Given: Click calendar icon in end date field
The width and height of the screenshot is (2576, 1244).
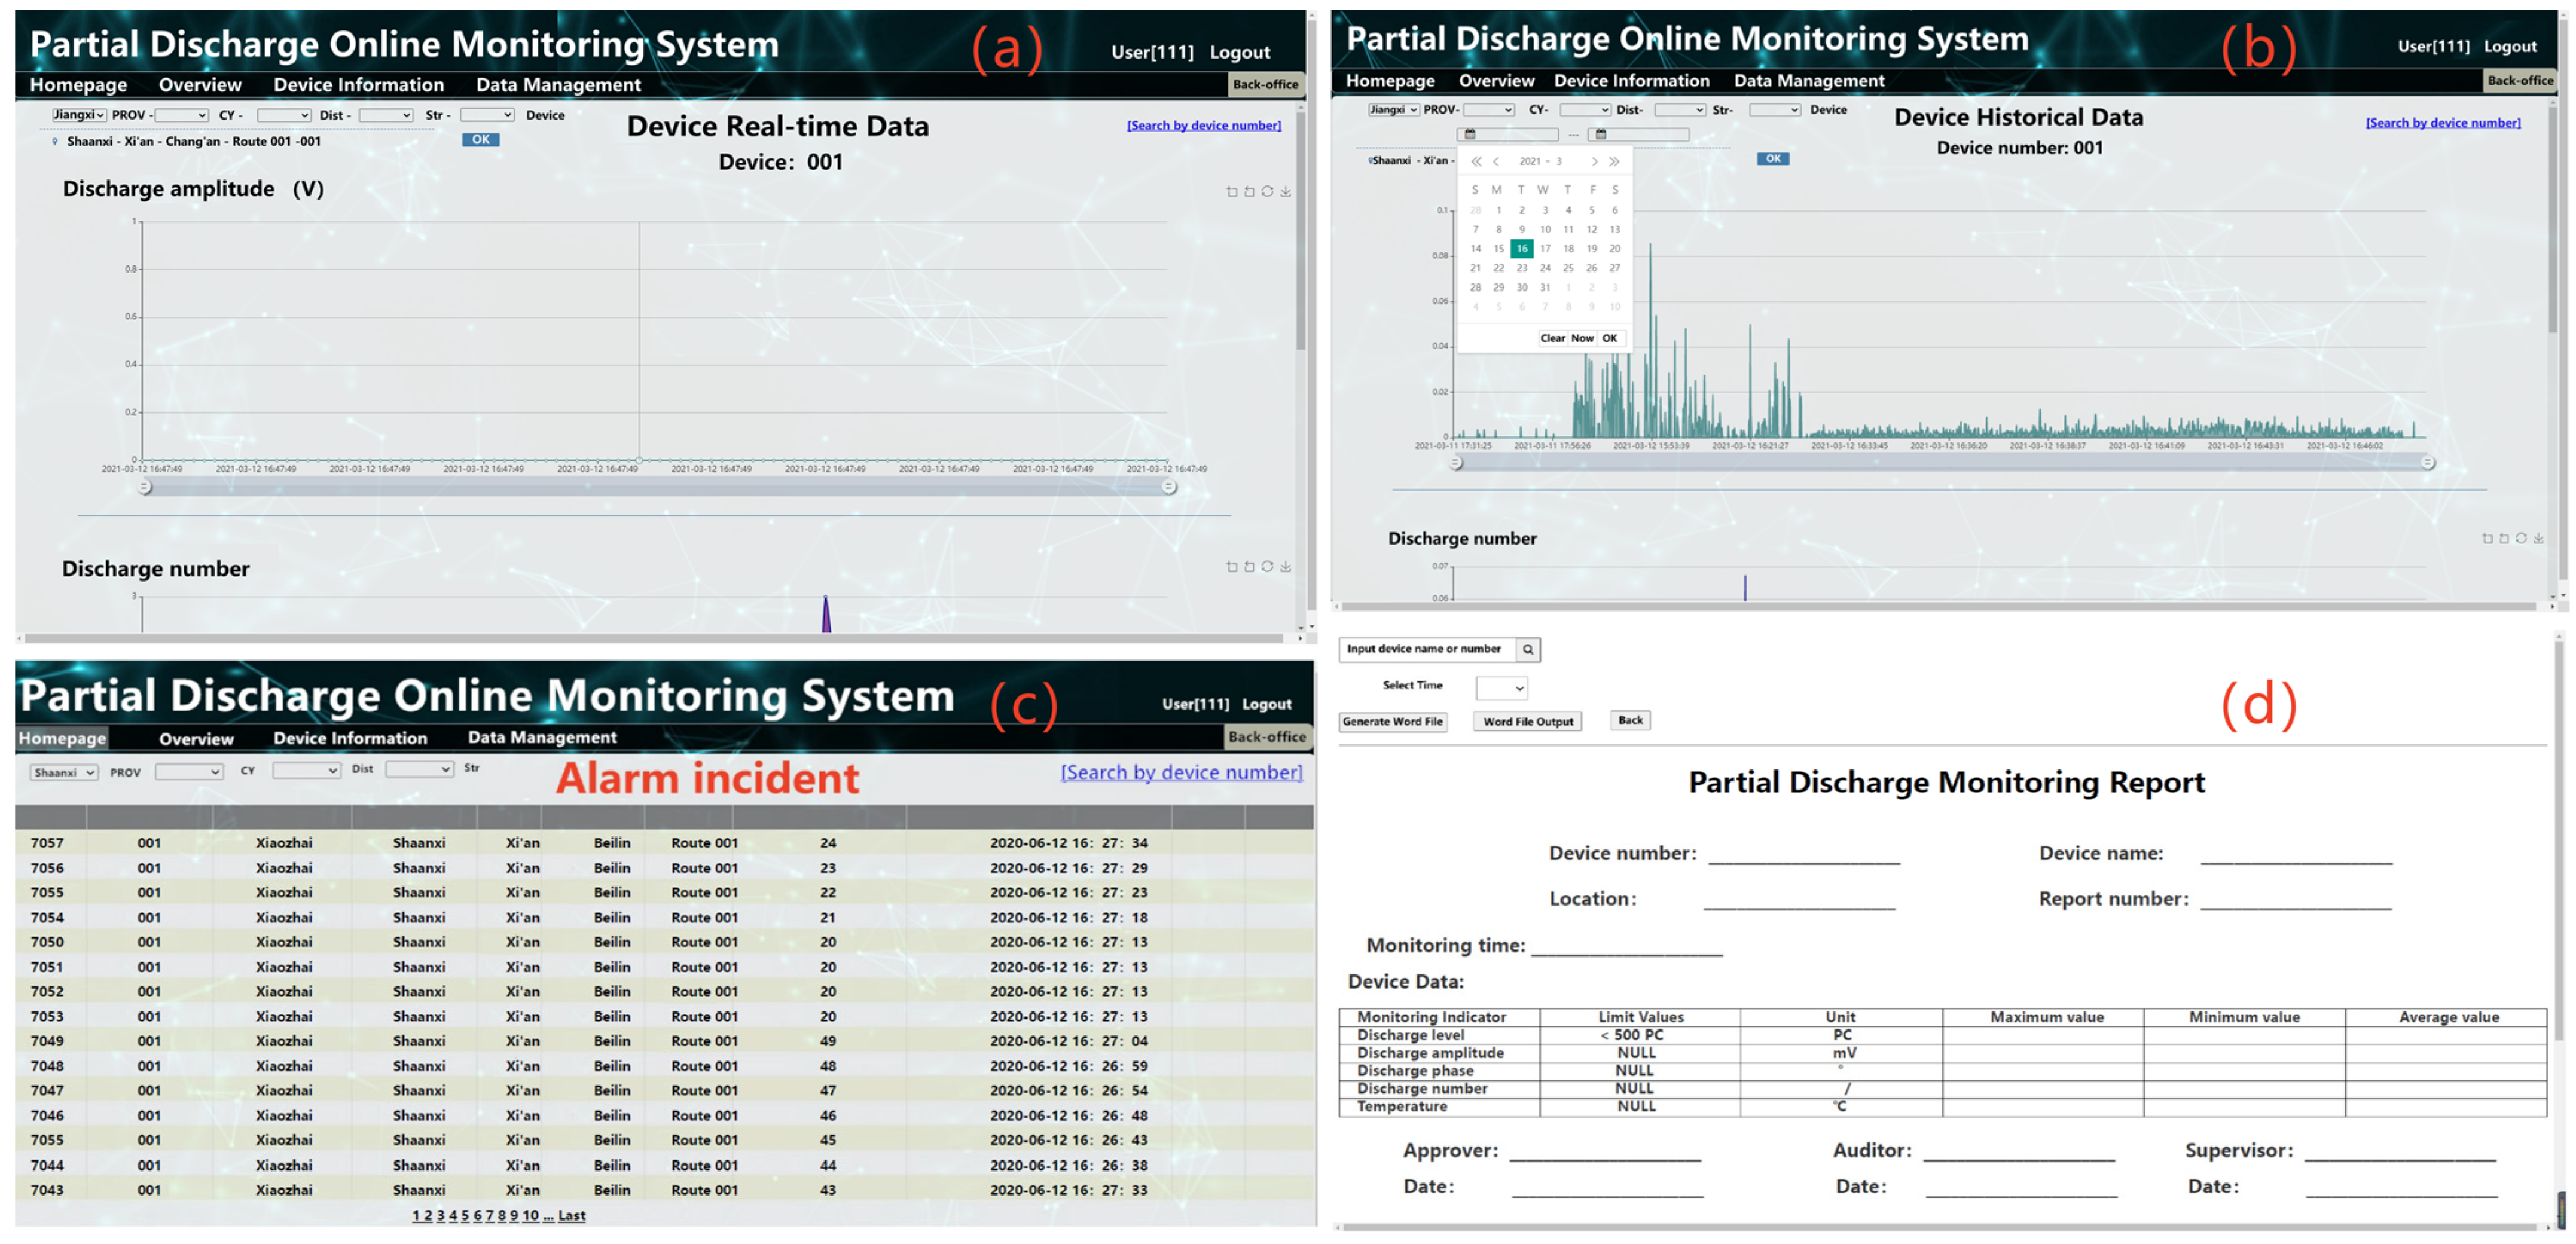Looking at the screenshot, I should coord(1601,134).
